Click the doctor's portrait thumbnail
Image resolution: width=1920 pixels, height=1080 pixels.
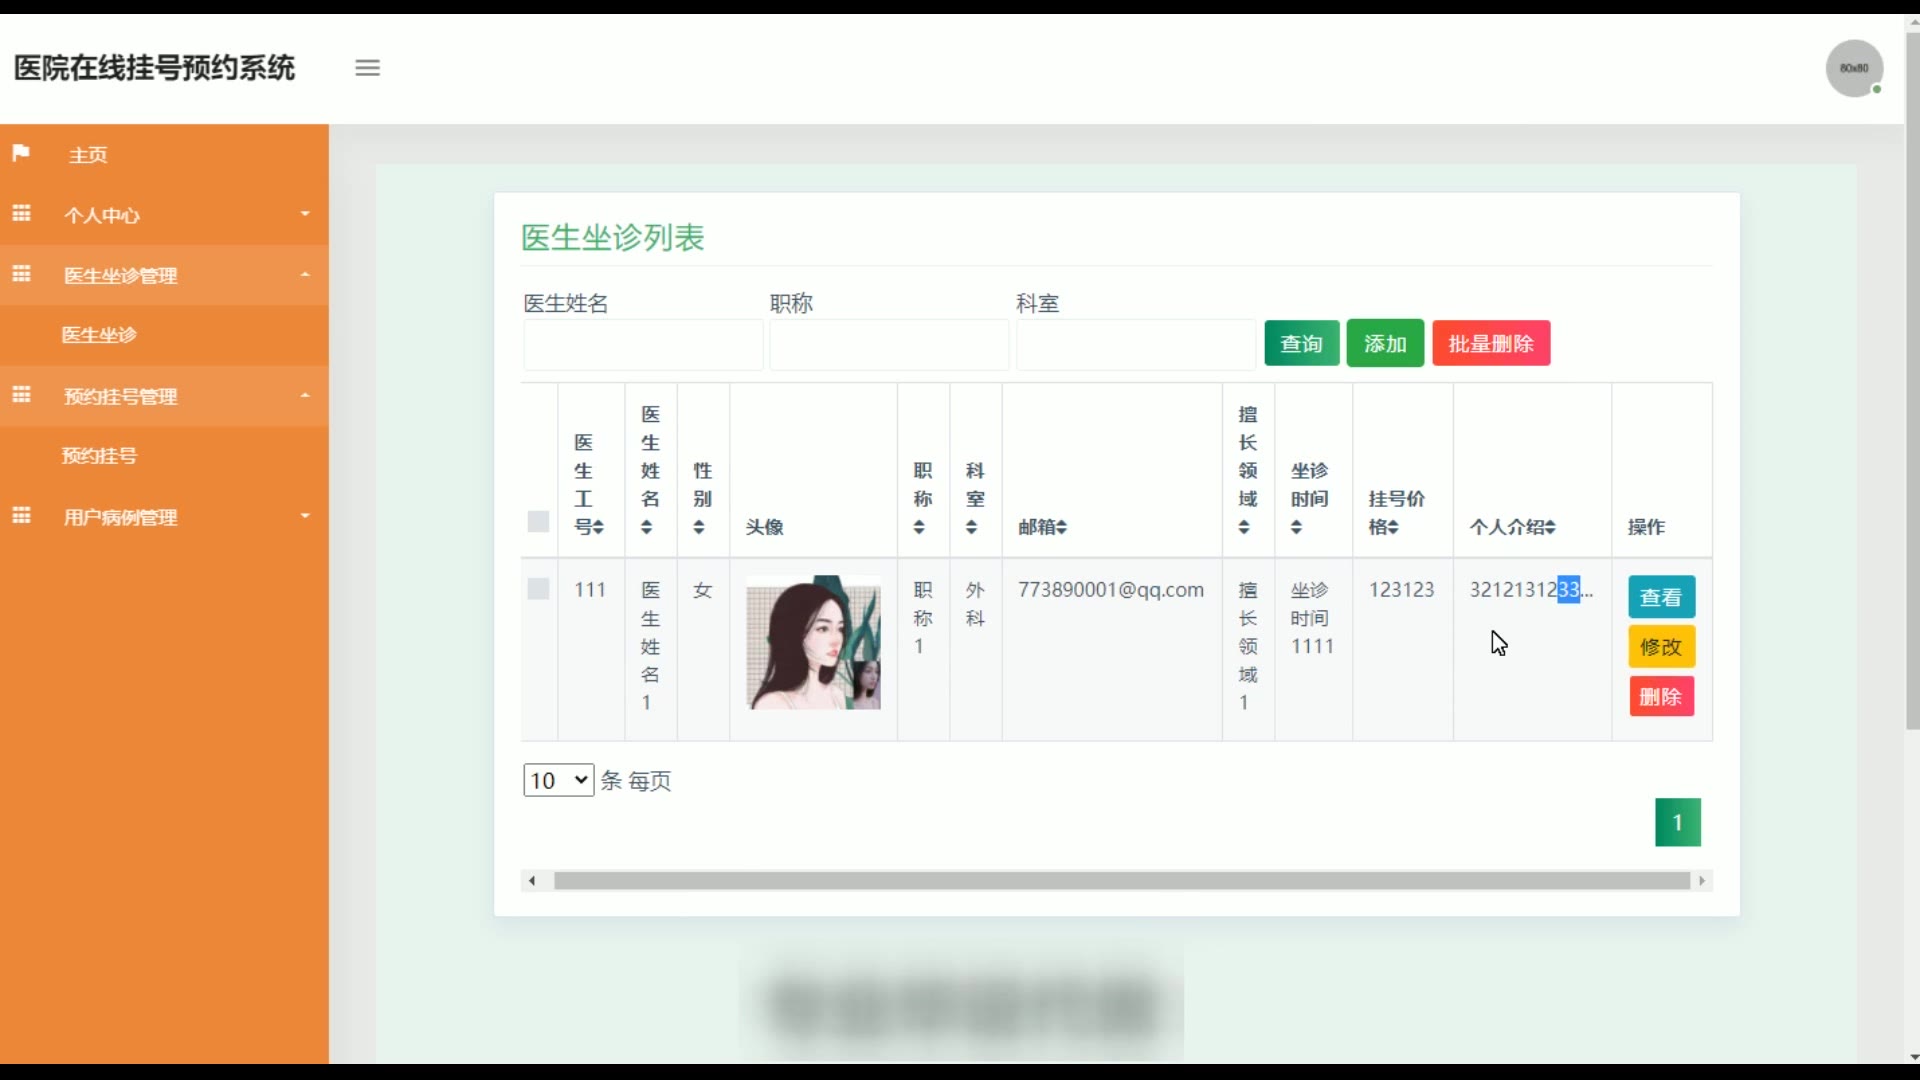[x=813, y=643]
